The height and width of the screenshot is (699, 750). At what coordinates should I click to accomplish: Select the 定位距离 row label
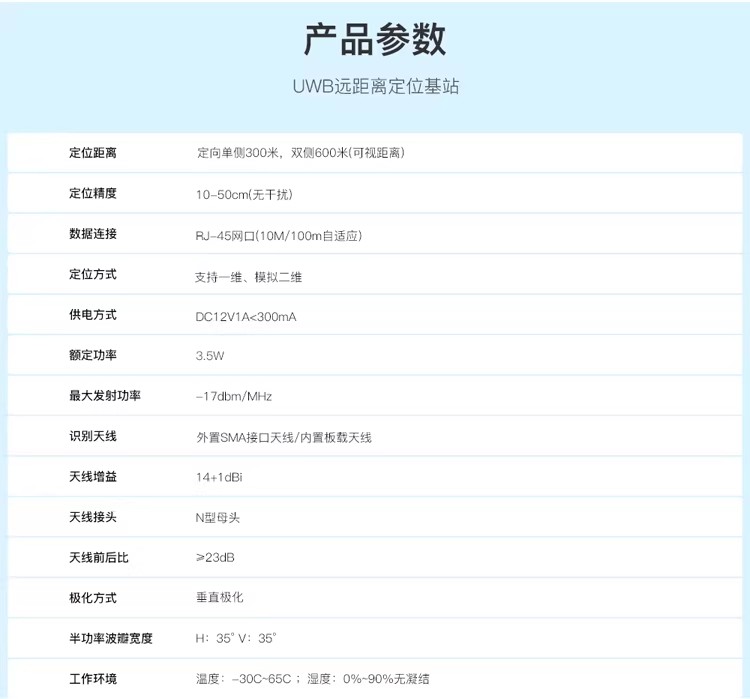[93, 153]
